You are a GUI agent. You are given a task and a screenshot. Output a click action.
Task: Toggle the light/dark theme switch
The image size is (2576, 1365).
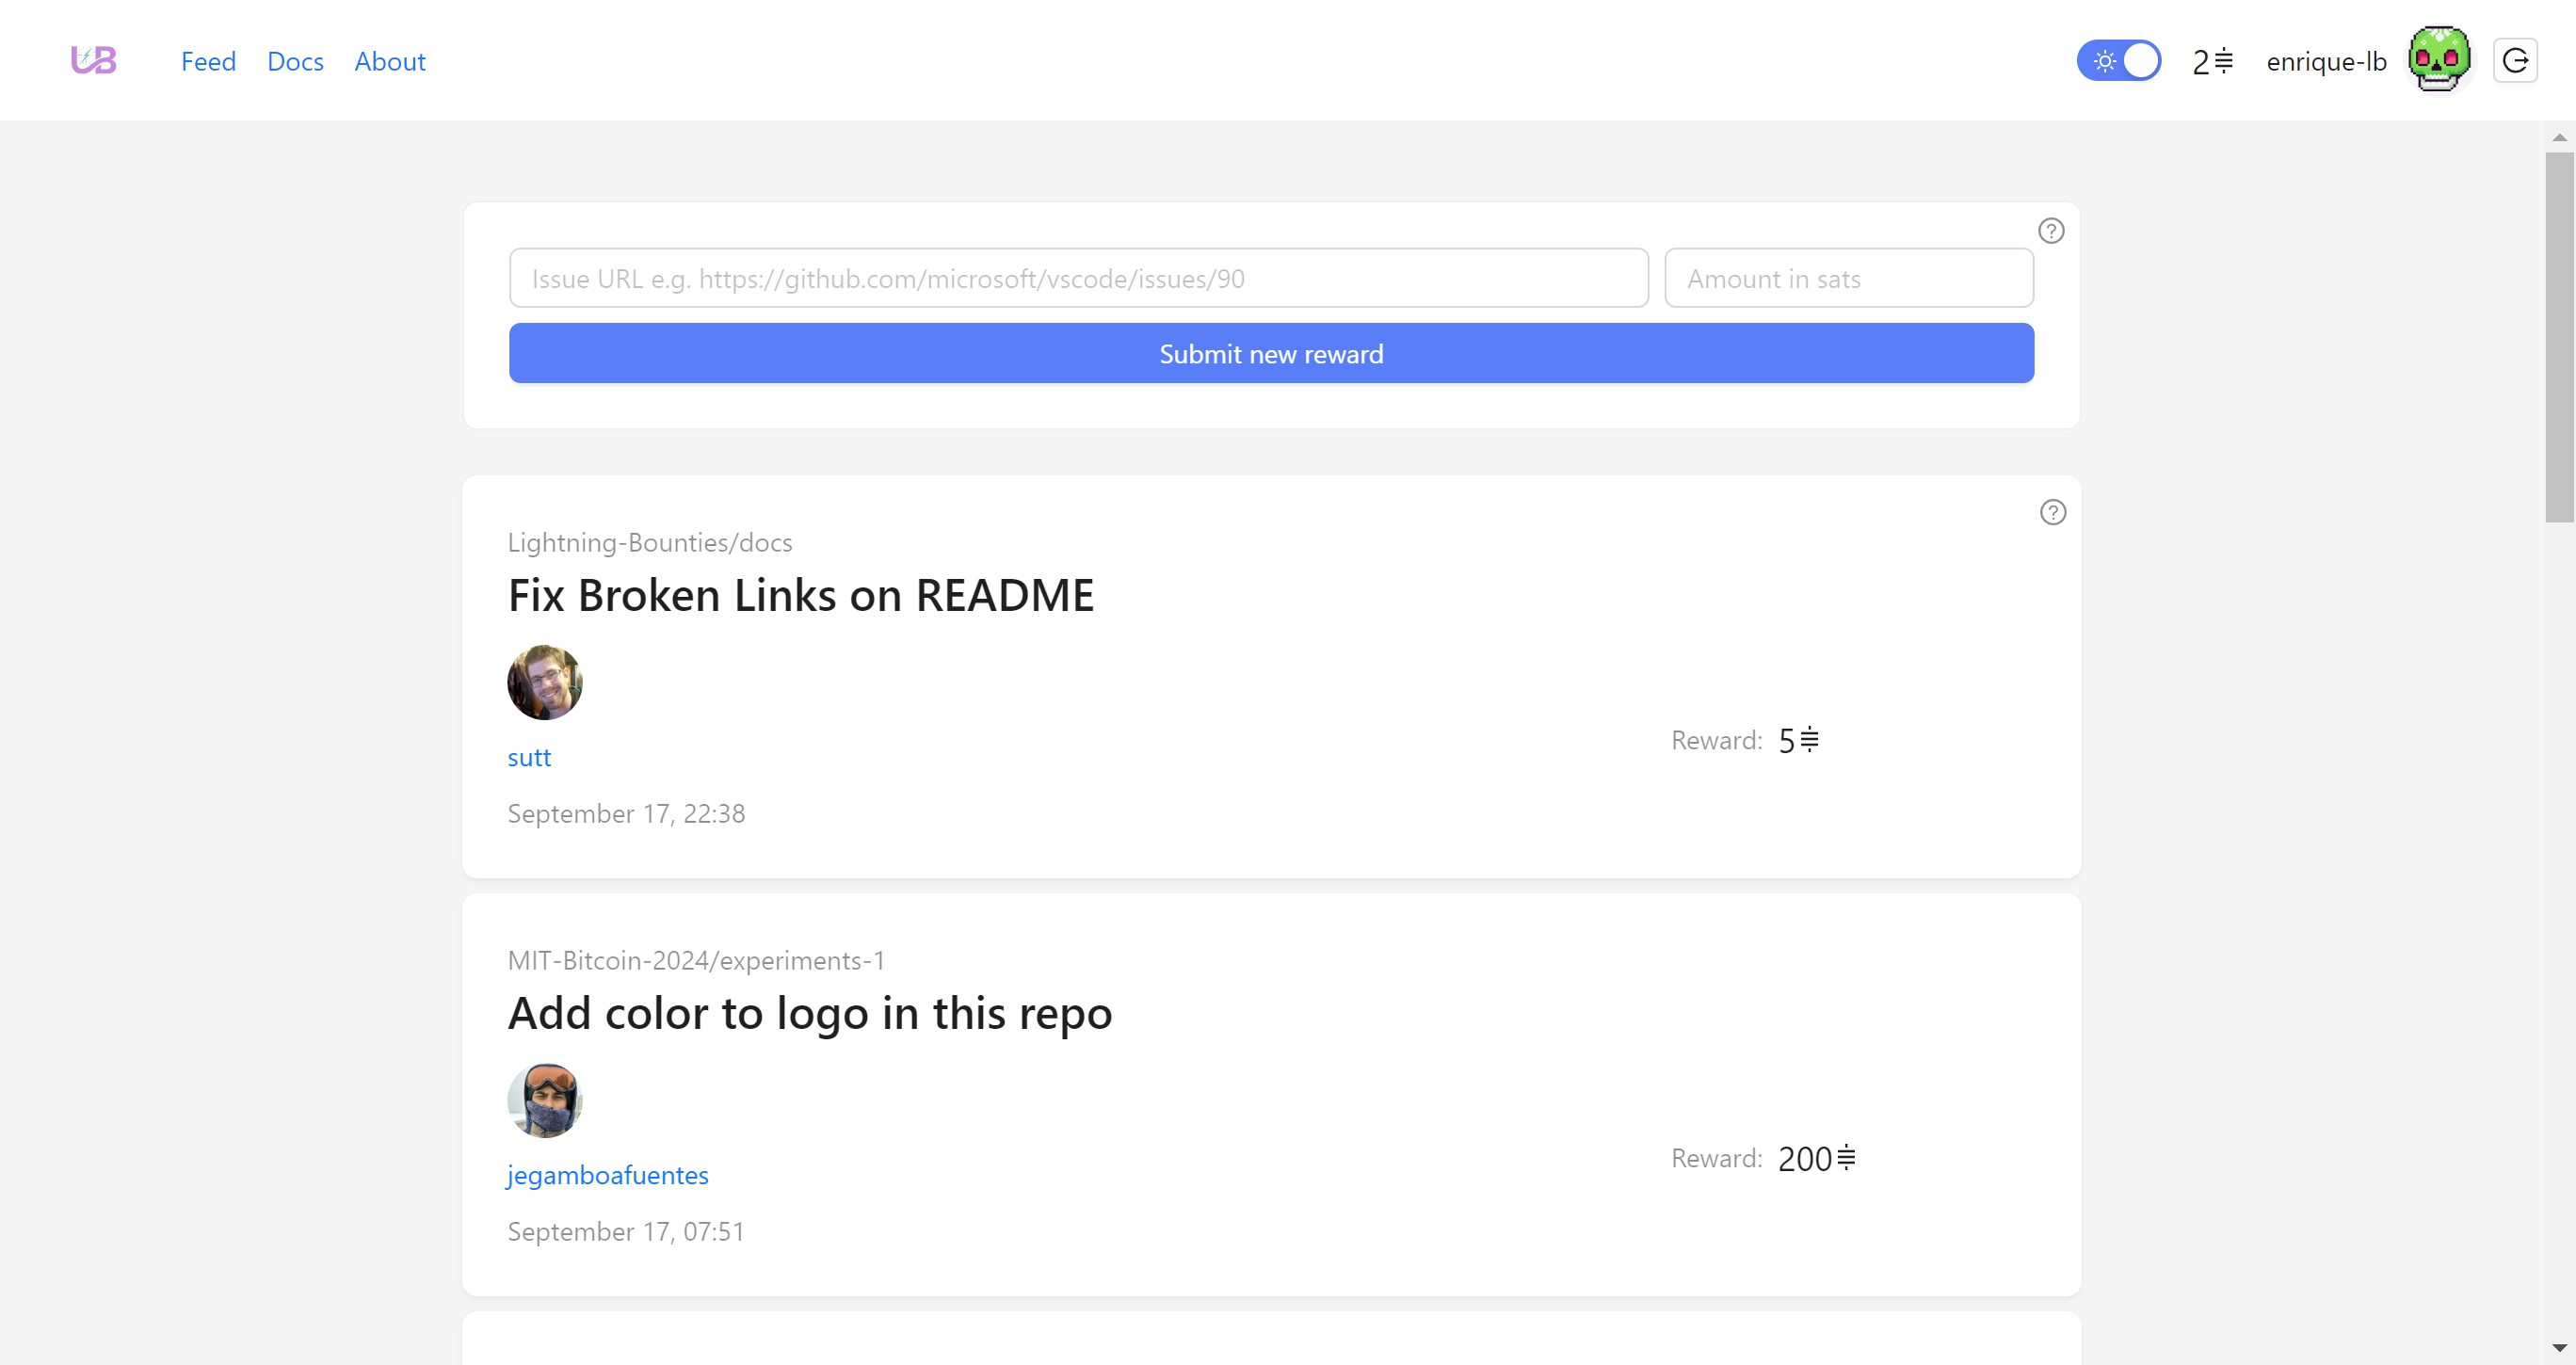pyautogui.click(x=2118, y=61)
